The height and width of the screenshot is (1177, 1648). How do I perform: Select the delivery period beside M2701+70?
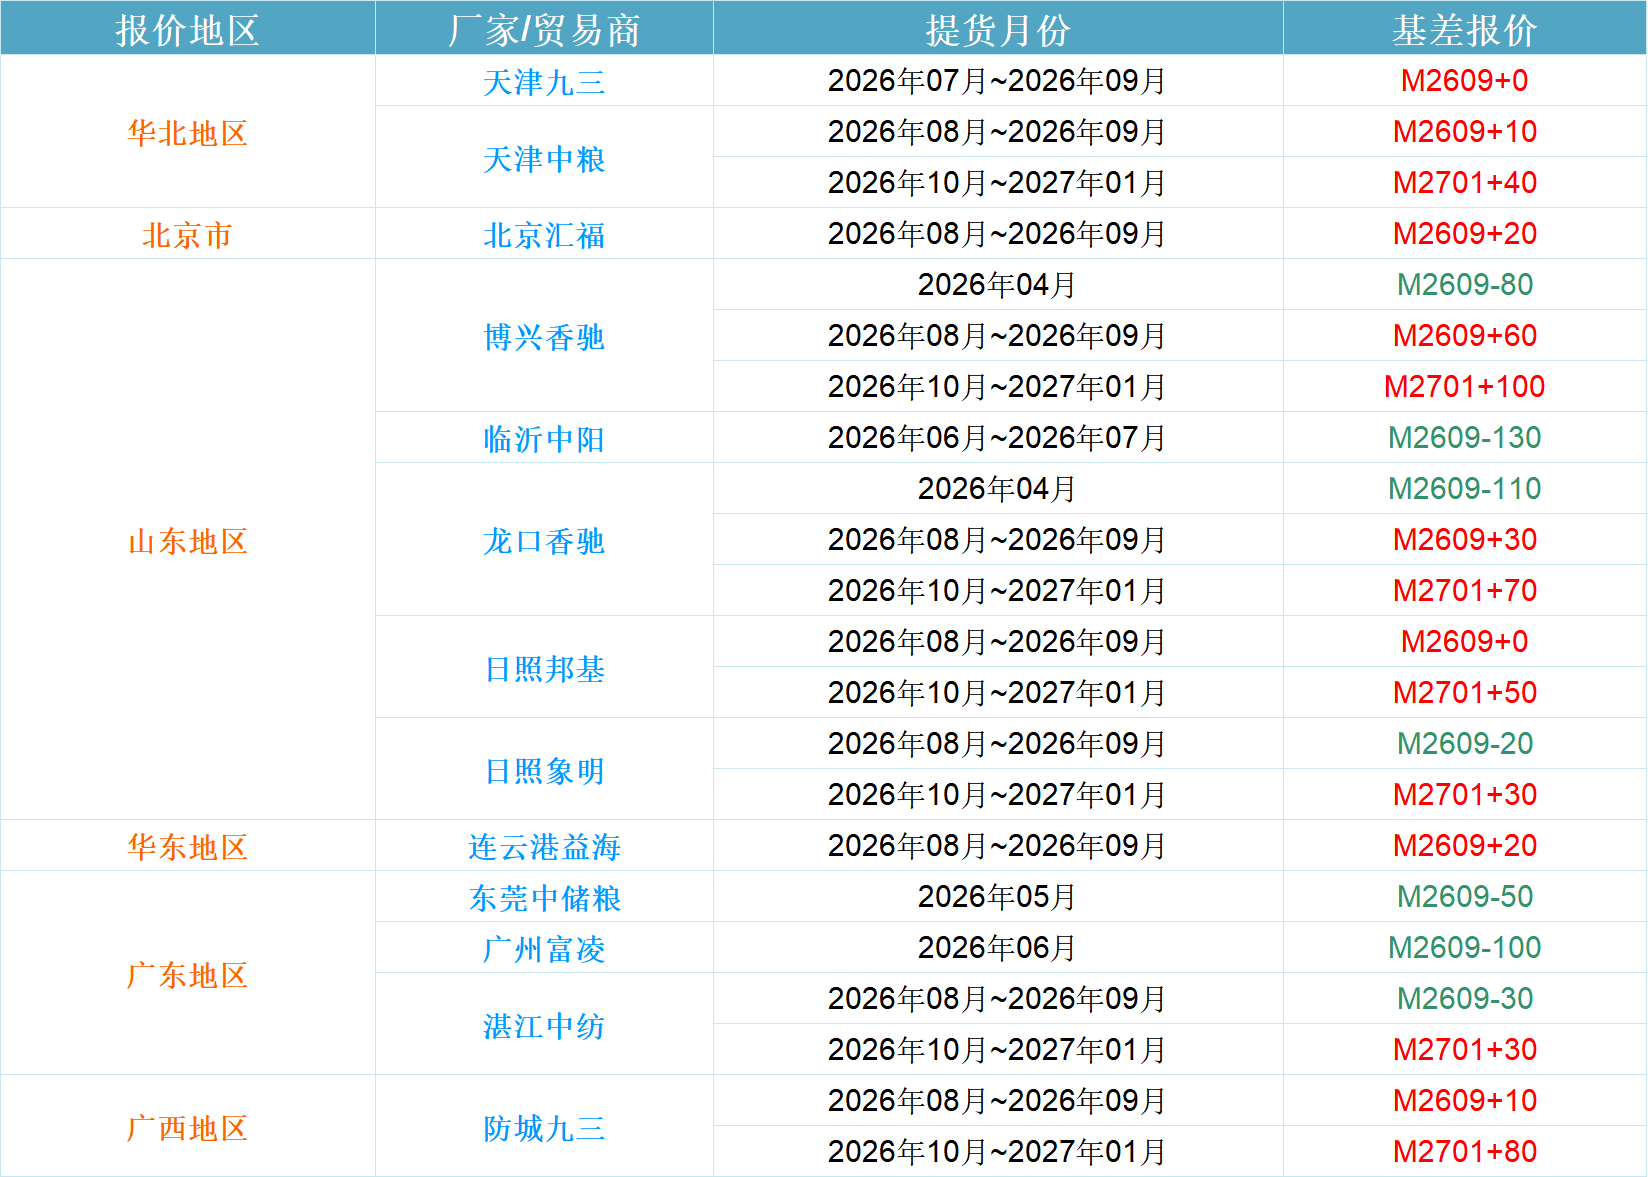pos(997,591)
